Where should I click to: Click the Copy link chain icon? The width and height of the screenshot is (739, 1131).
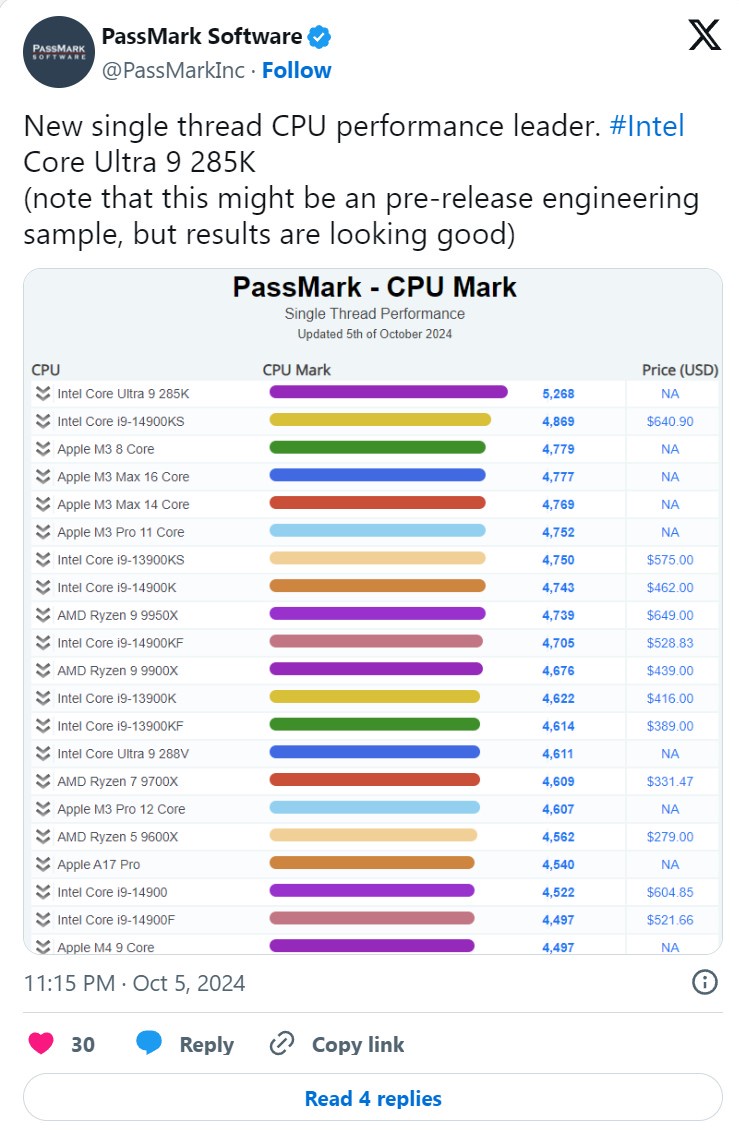click(283, 1044)
